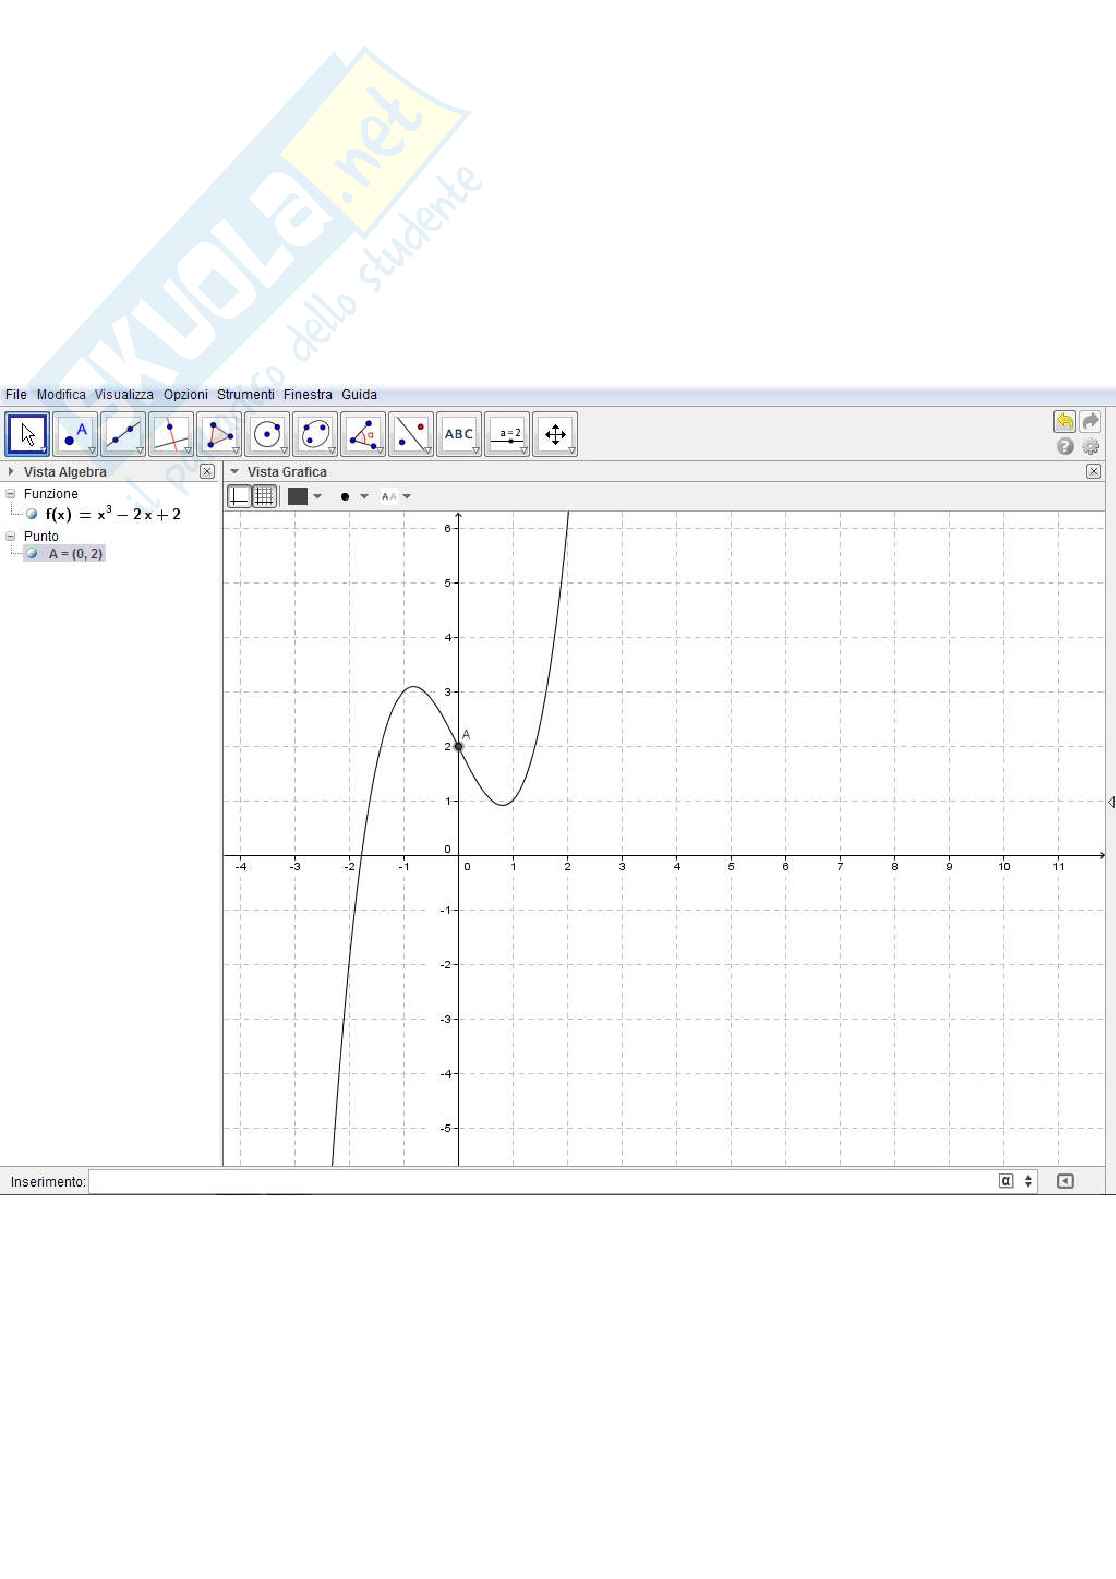Click the dark color swatch in style bar
Viewport: 1116px width, 1579px height.
click(x=298, y=496)
